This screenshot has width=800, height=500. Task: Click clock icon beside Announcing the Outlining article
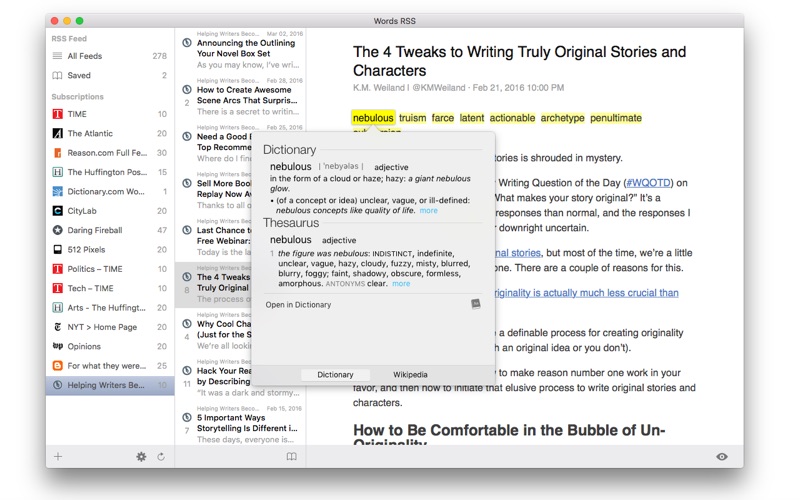pos(187,42)
